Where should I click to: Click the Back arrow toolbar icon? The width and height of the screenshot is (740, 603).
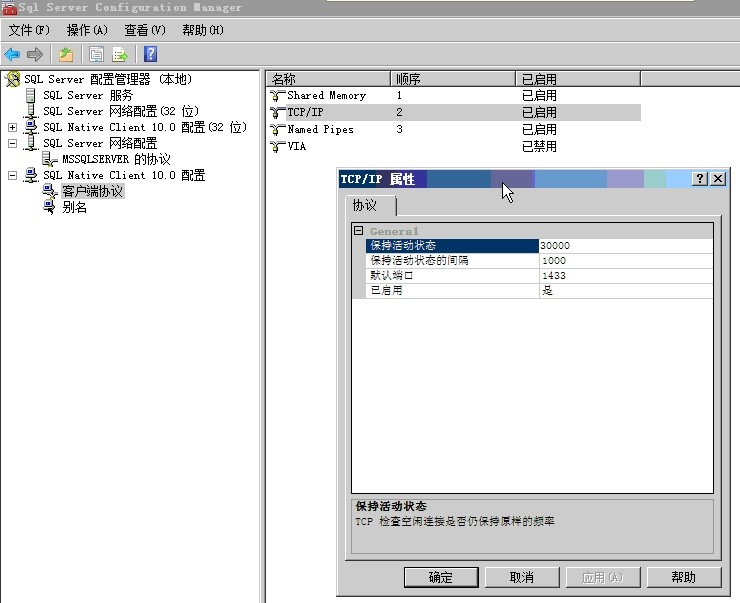(x=12, y=55)
